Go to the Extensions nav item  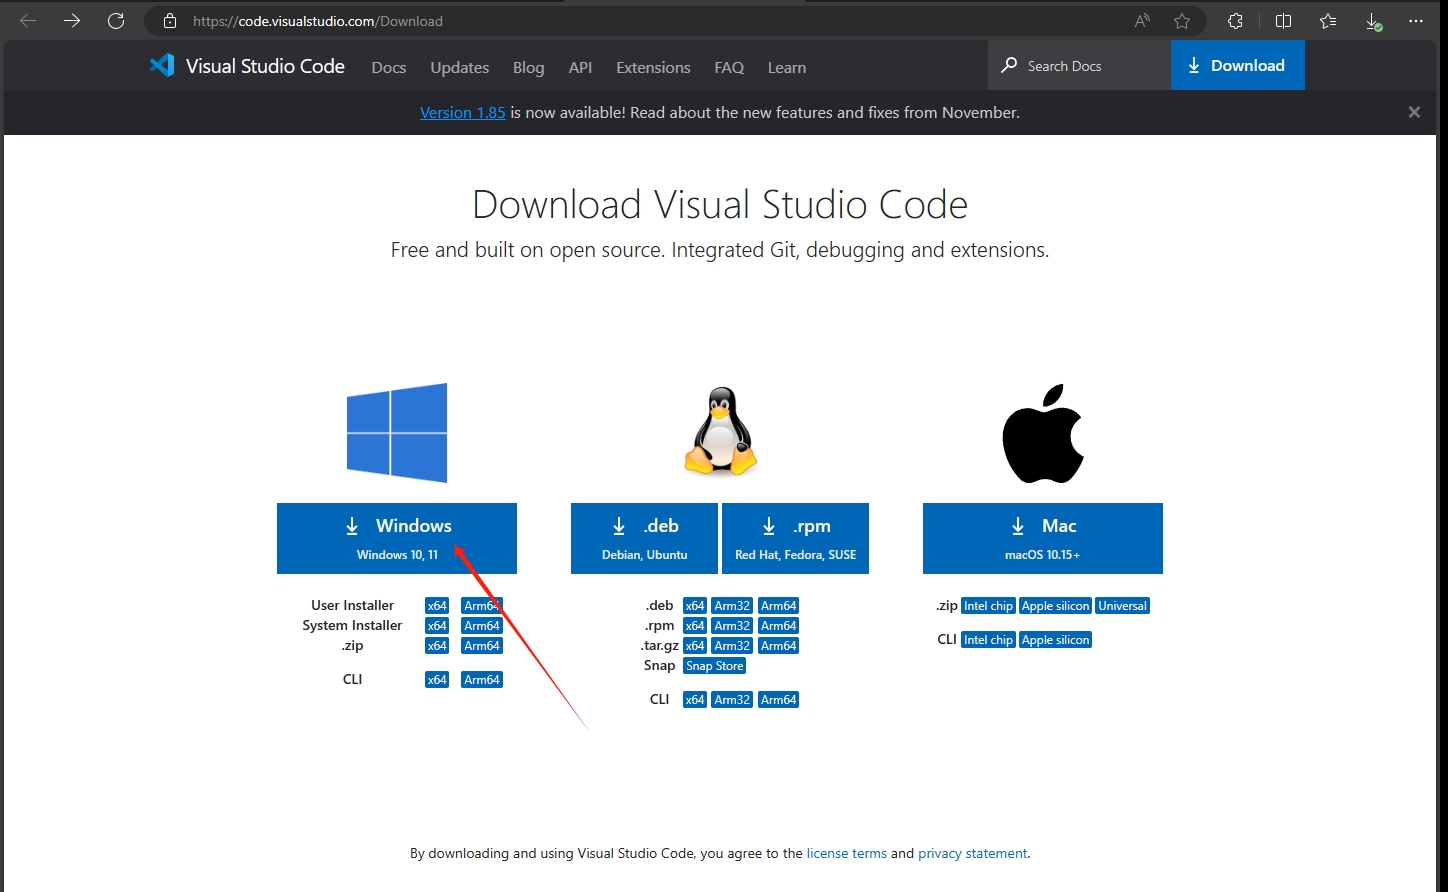point(653,68)
